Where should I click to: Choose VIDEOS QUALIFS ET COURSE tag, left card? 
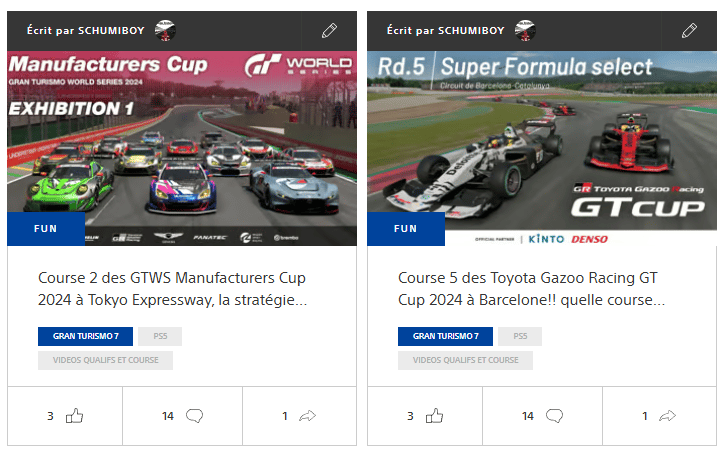[105, 360]
